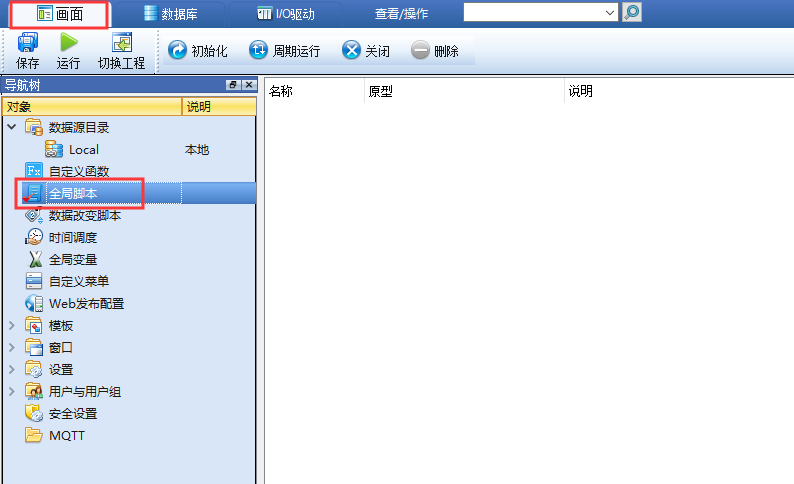Click the 切换工程 switch project icon

click(x=122, y=43)
